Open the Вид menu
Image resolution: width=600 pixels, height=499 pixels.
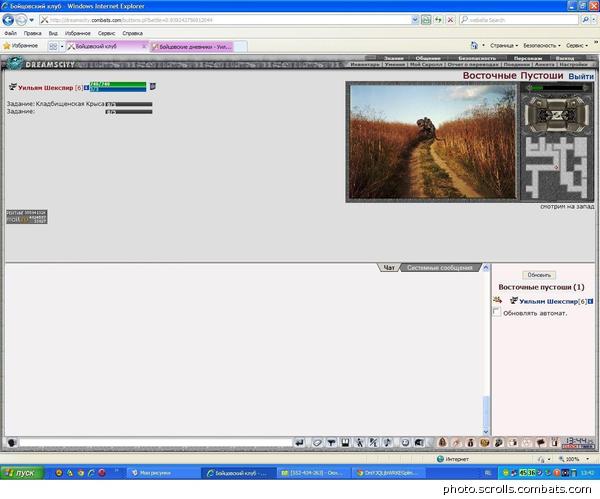[53, 33]
